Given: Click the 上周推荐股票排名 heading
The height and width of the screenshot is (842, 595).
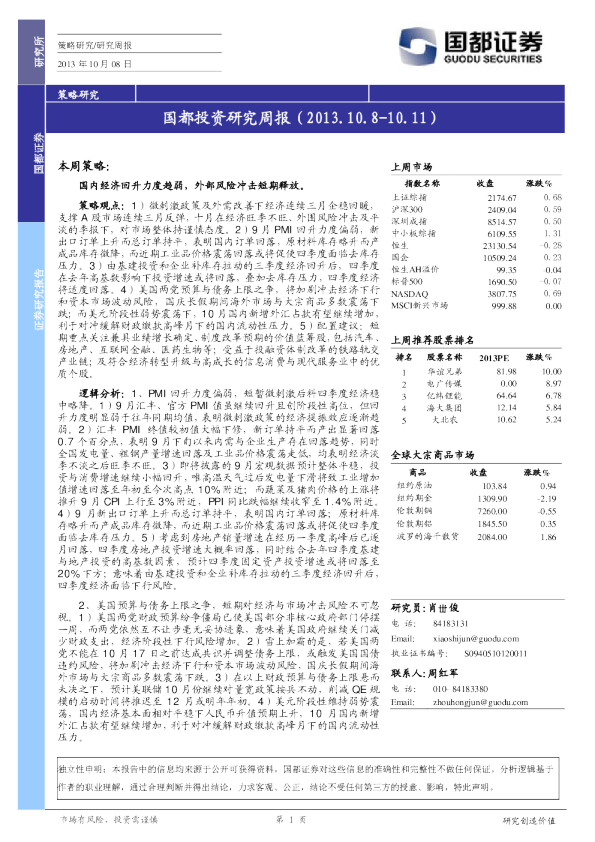Looking at the screenshot, I should [x=432, y=340].
